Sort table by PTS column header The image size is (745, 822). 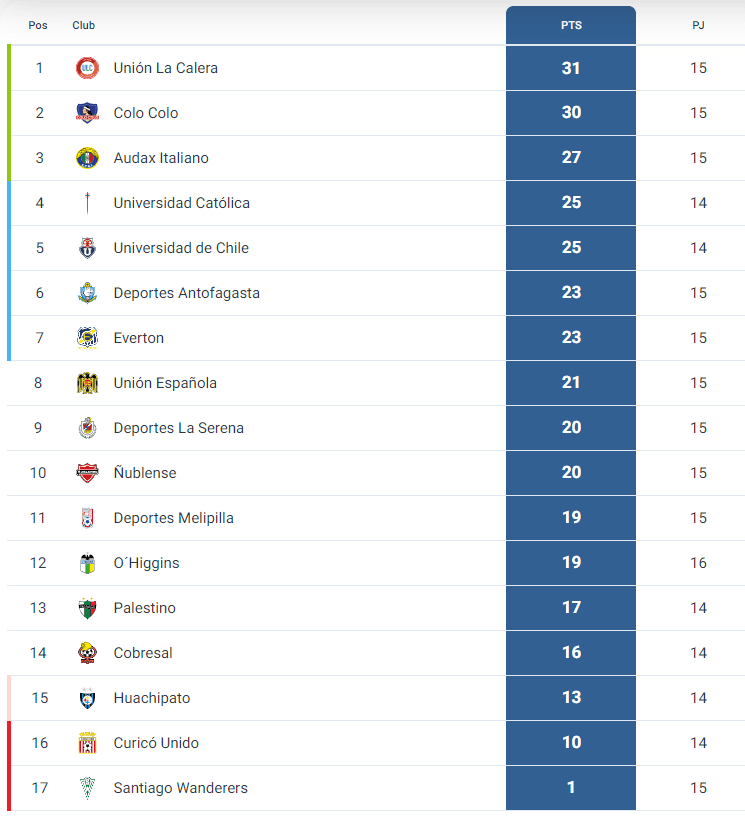[x=571, y=25]
